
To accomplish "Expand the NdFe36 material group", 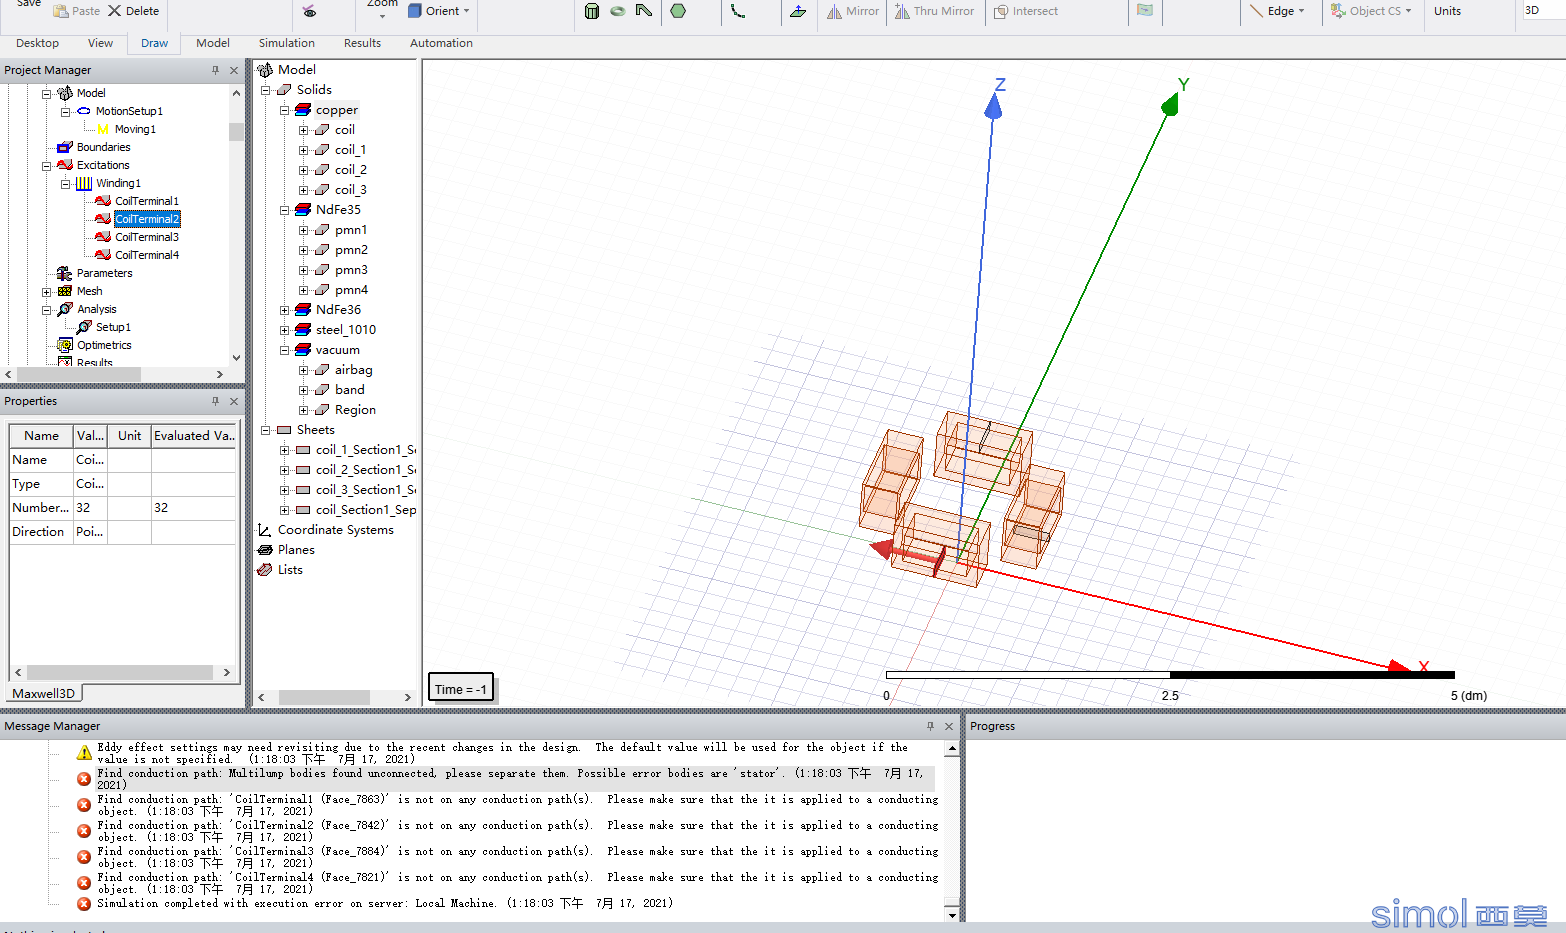I will click(284, 310).
